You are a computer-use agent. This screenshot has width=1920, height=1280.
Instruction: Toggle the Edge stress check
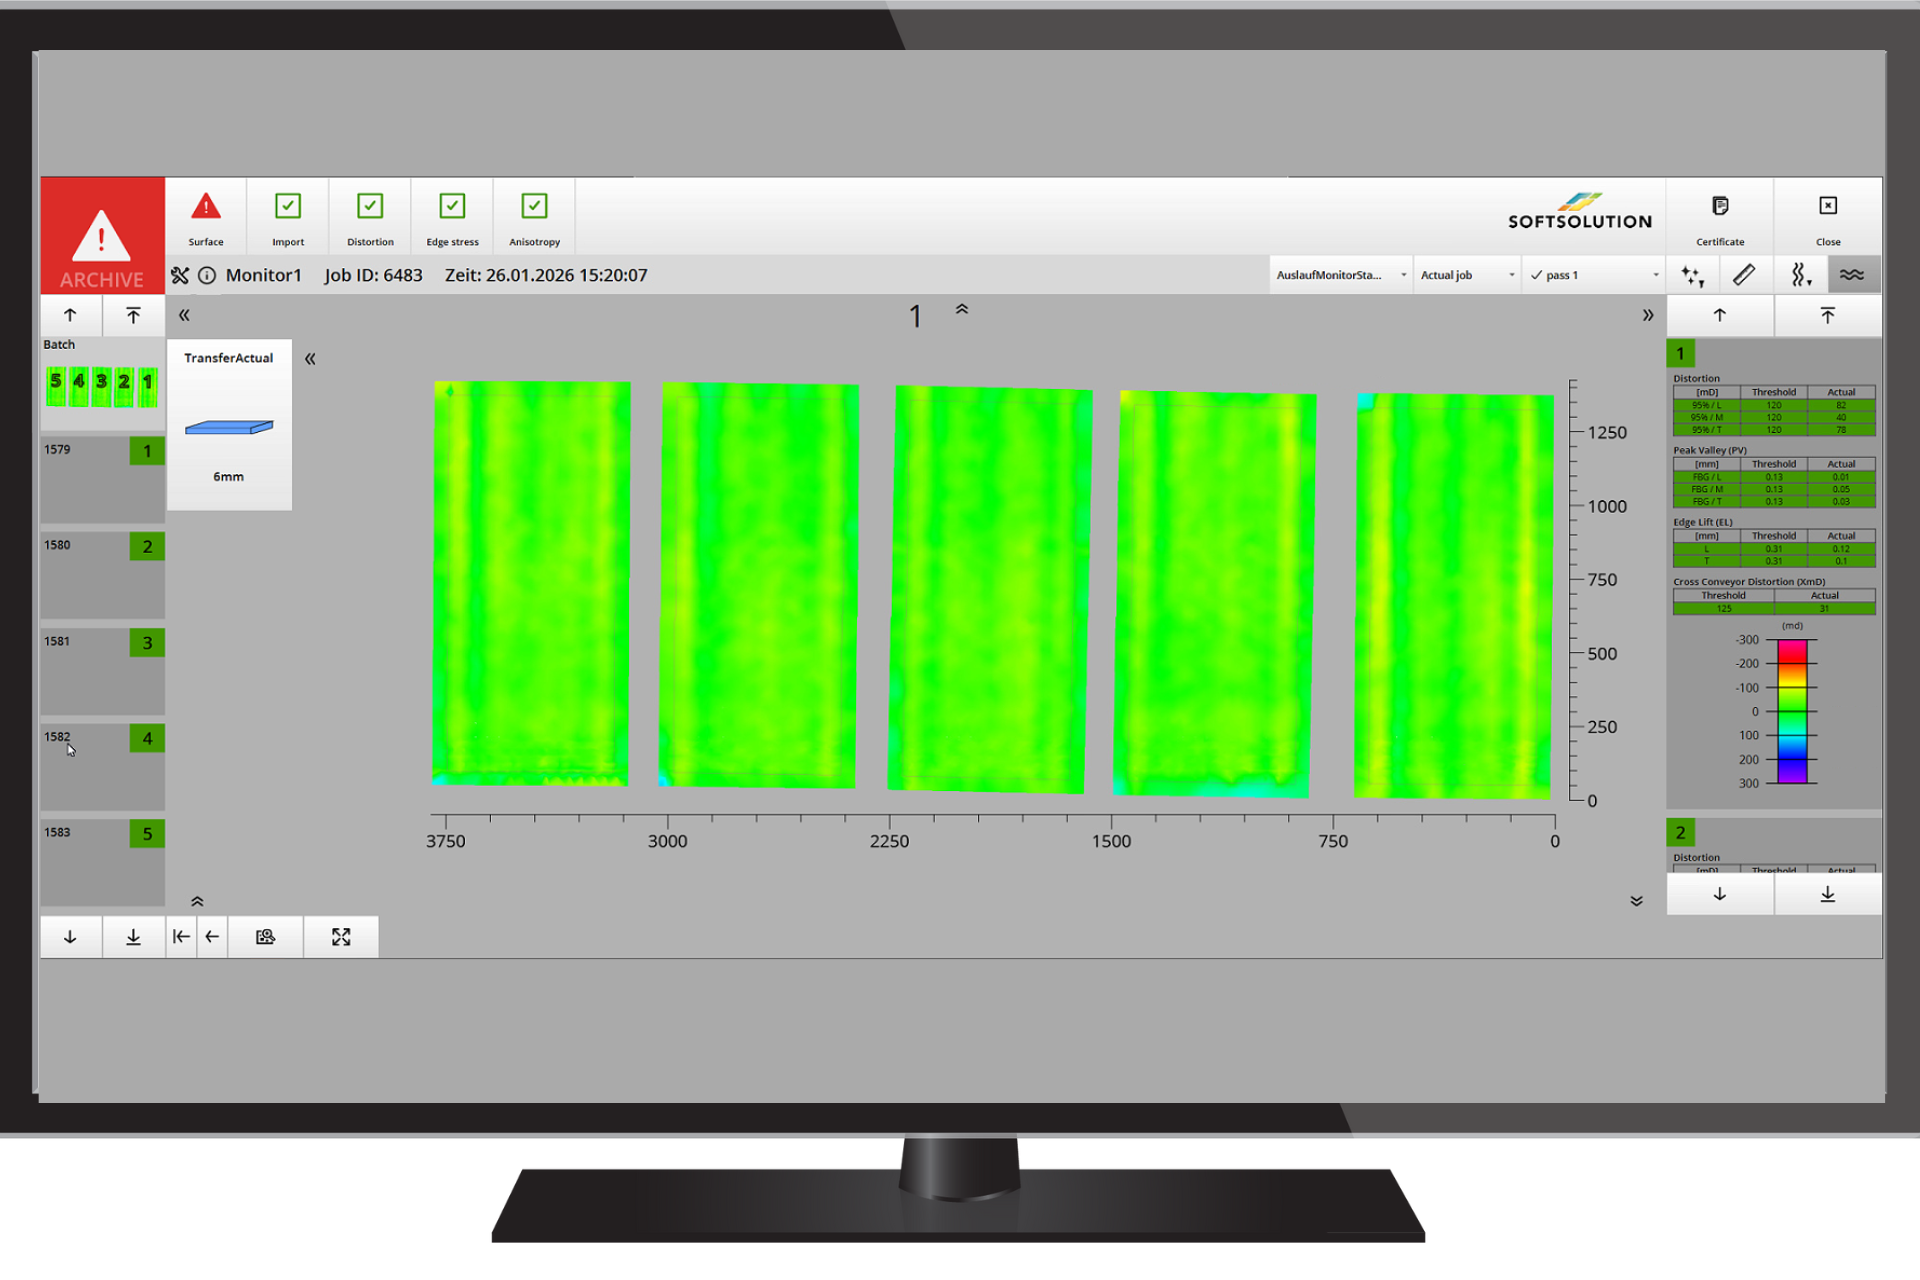click(x=452, y=207)
